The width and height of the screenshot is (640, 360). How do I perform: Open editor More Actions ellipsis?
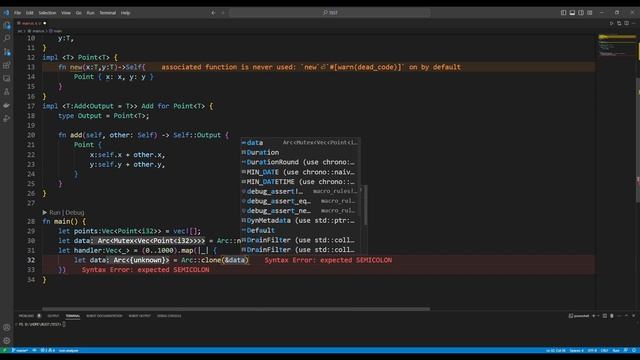point(633,23)
